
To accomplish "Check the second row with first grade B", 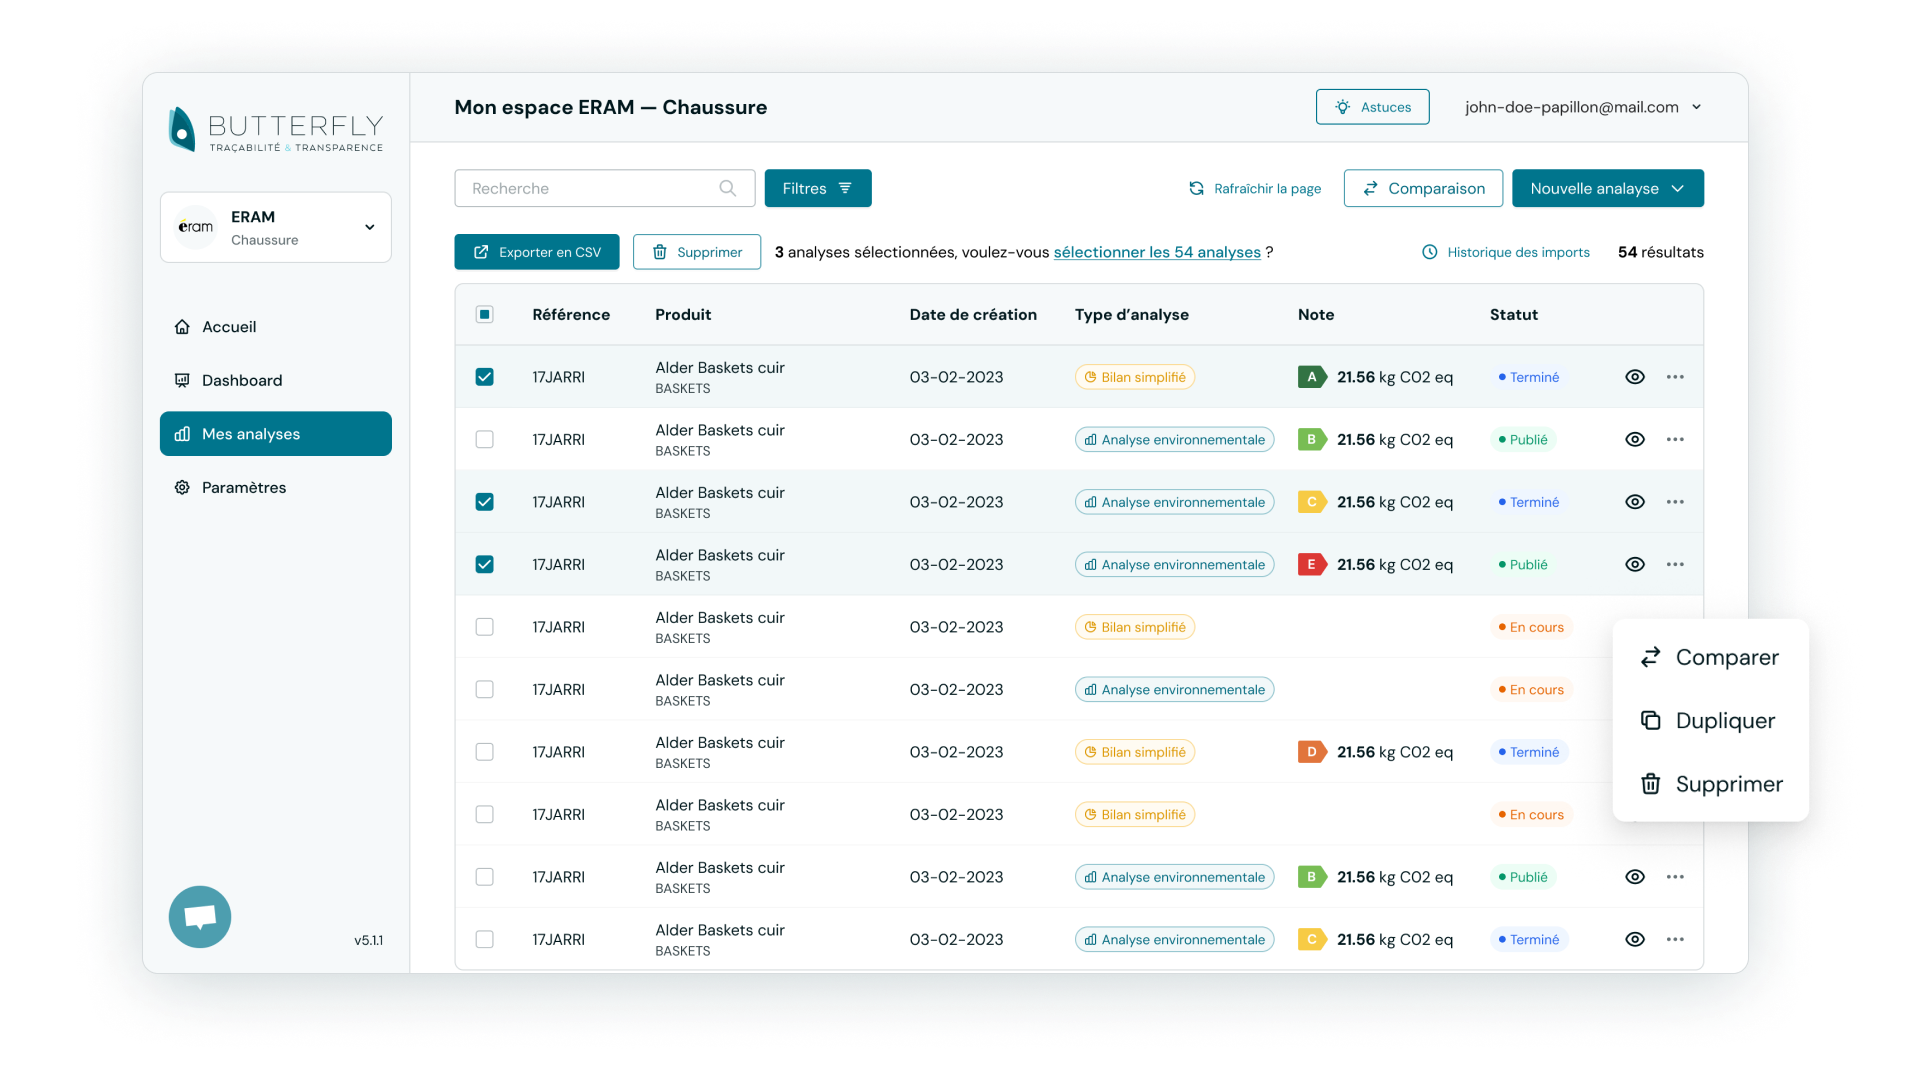I will click(485, 439).
